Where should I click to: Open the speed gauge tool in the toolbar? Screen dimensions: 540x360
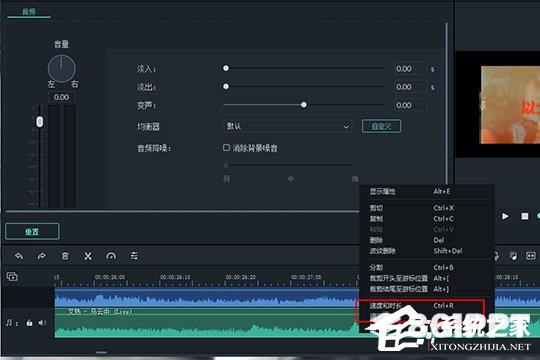pos(111,256)
